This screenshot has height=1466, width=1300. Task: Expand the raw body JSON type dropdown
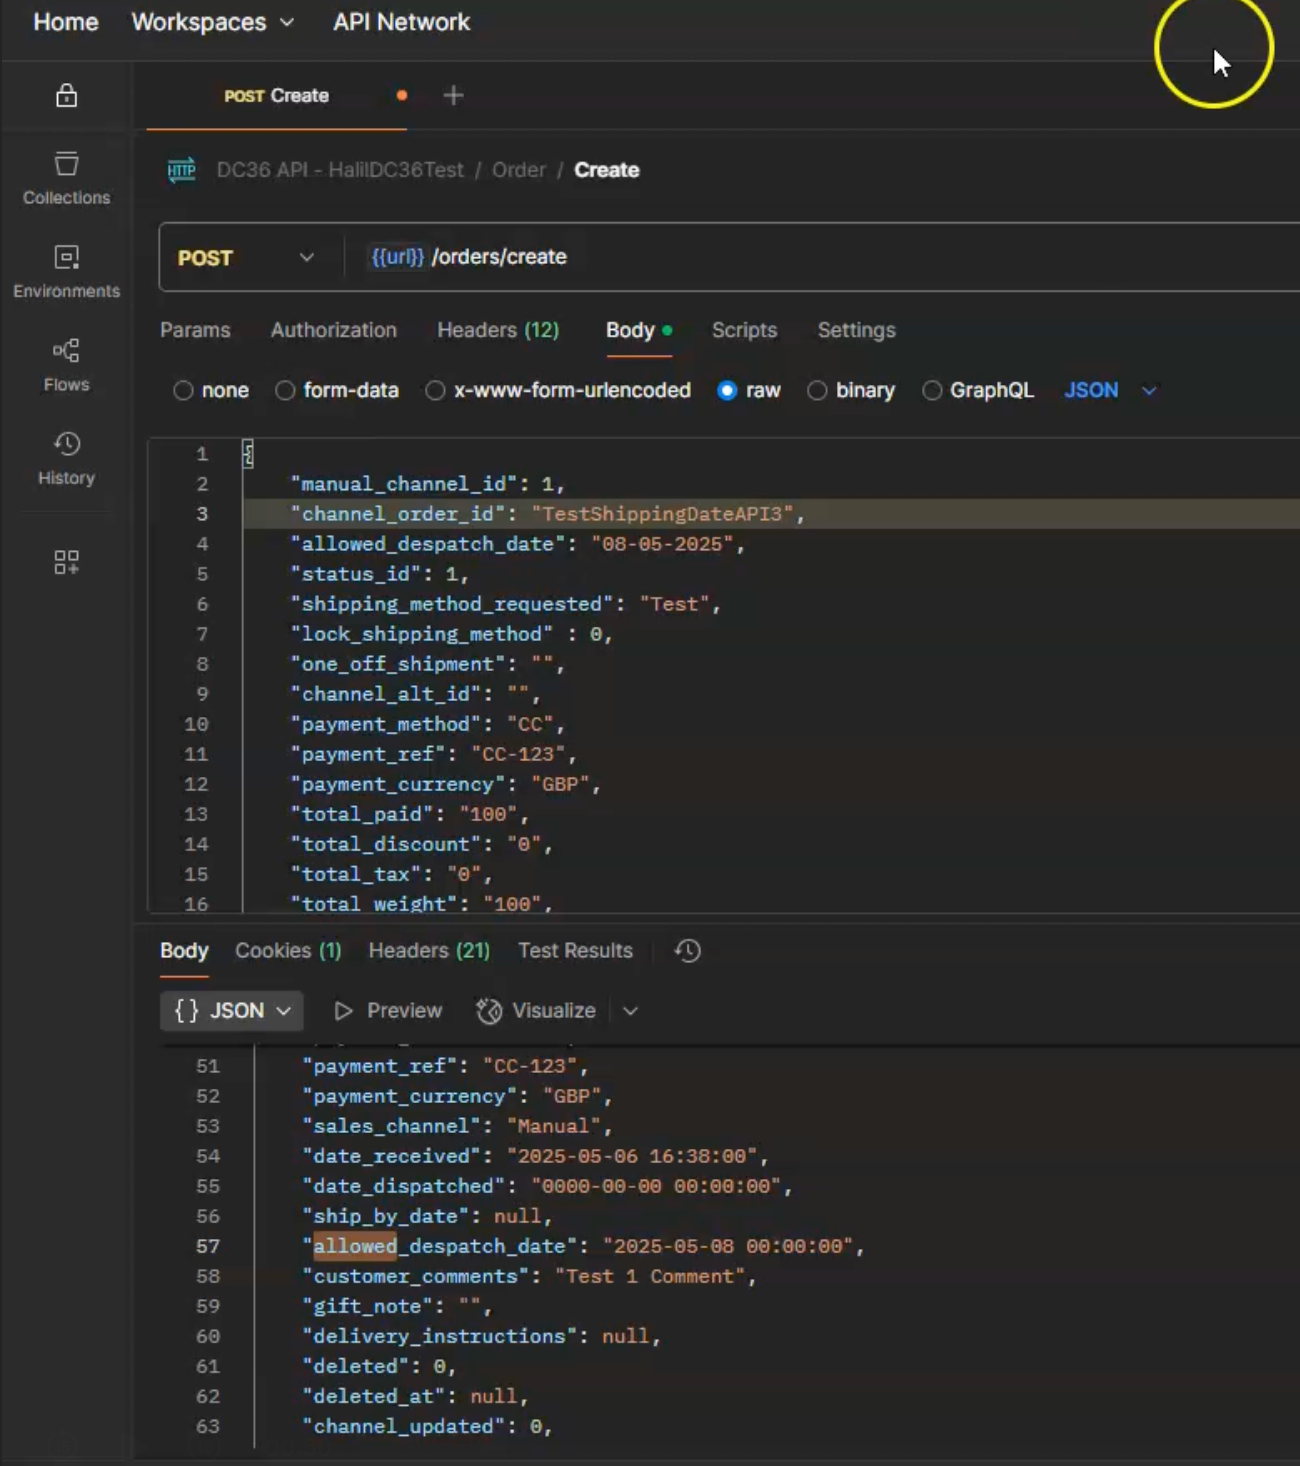coord(1110,391)
